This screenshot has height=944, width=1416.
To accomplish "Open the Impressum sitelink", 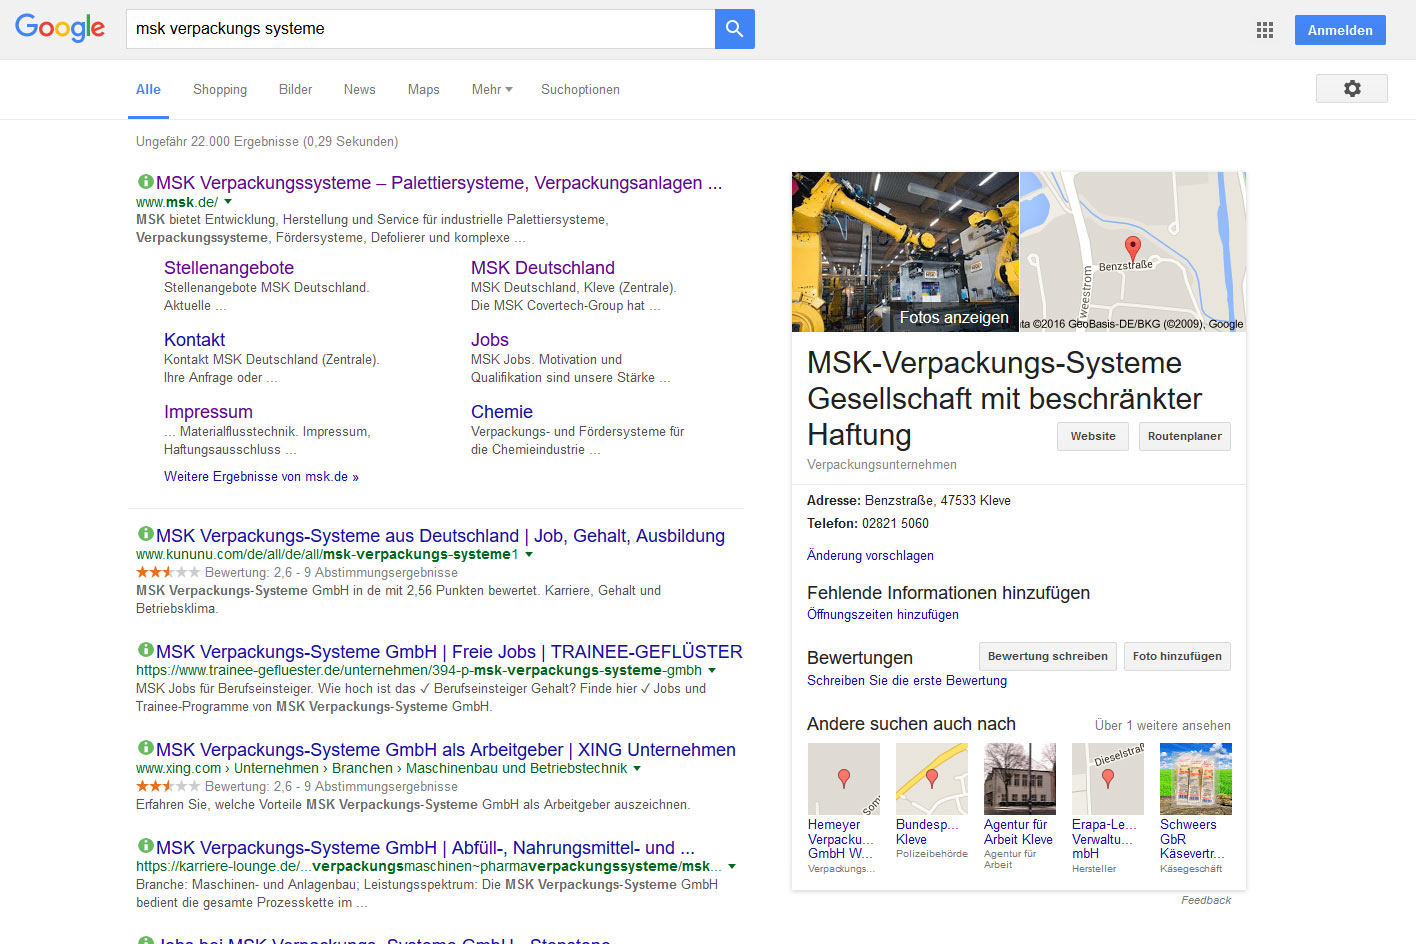I will coord(208,412).
